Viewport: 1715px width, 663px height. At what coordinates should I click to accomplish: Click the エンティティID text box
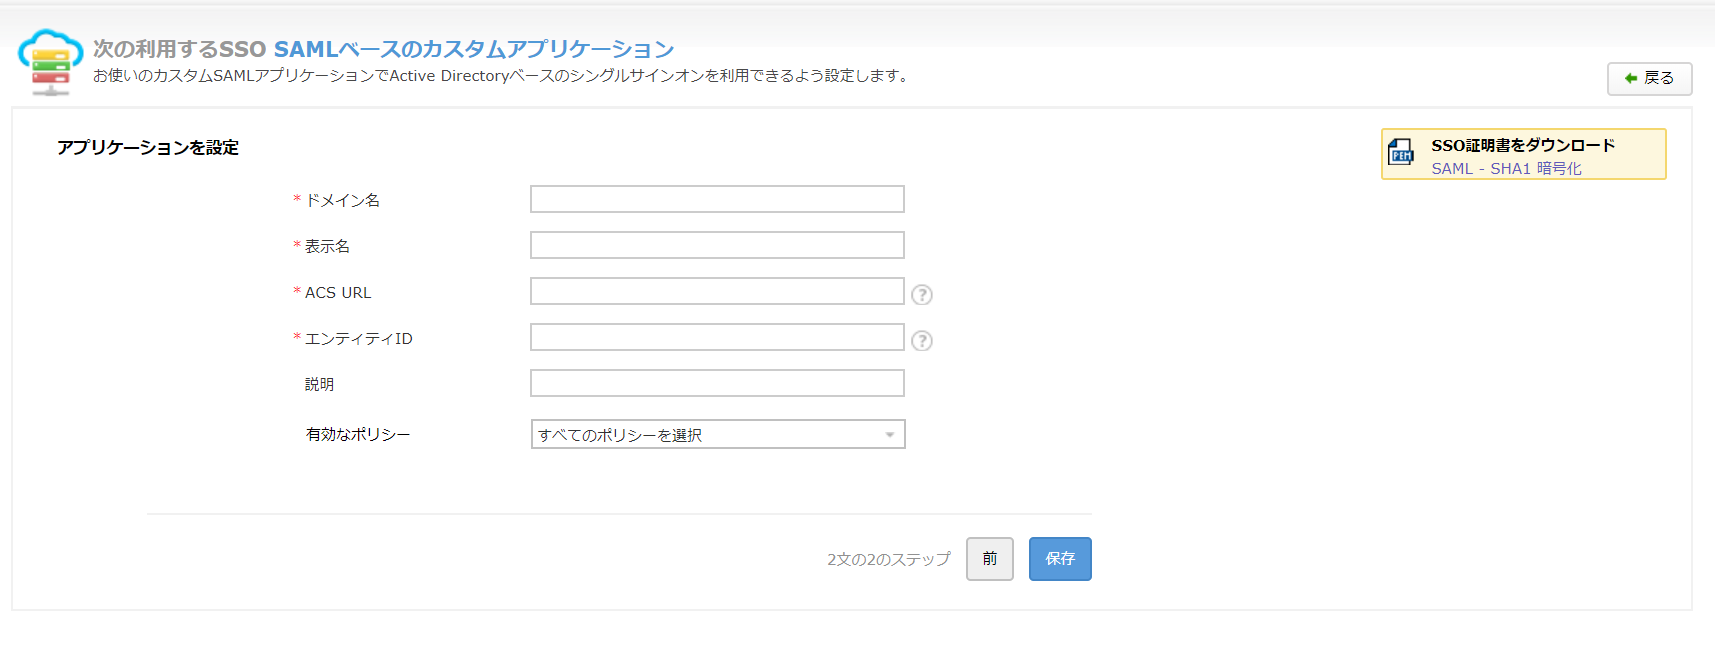[717, 337]
